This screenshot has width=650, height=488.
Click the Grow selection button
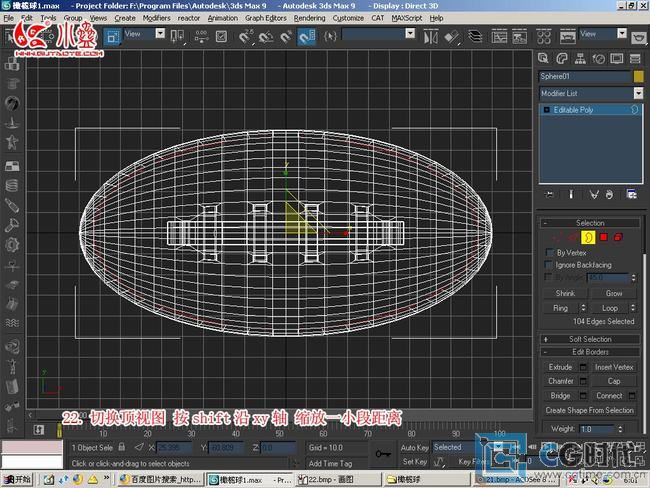tap(614, 294)
